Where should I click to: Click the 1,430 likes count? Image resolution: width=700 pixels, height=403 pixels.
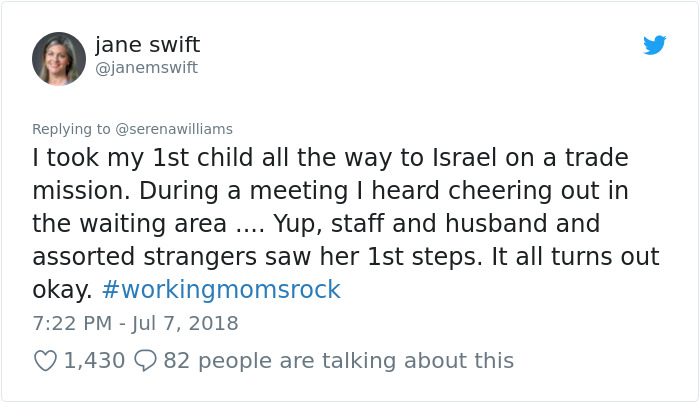(x=94, y=360)
